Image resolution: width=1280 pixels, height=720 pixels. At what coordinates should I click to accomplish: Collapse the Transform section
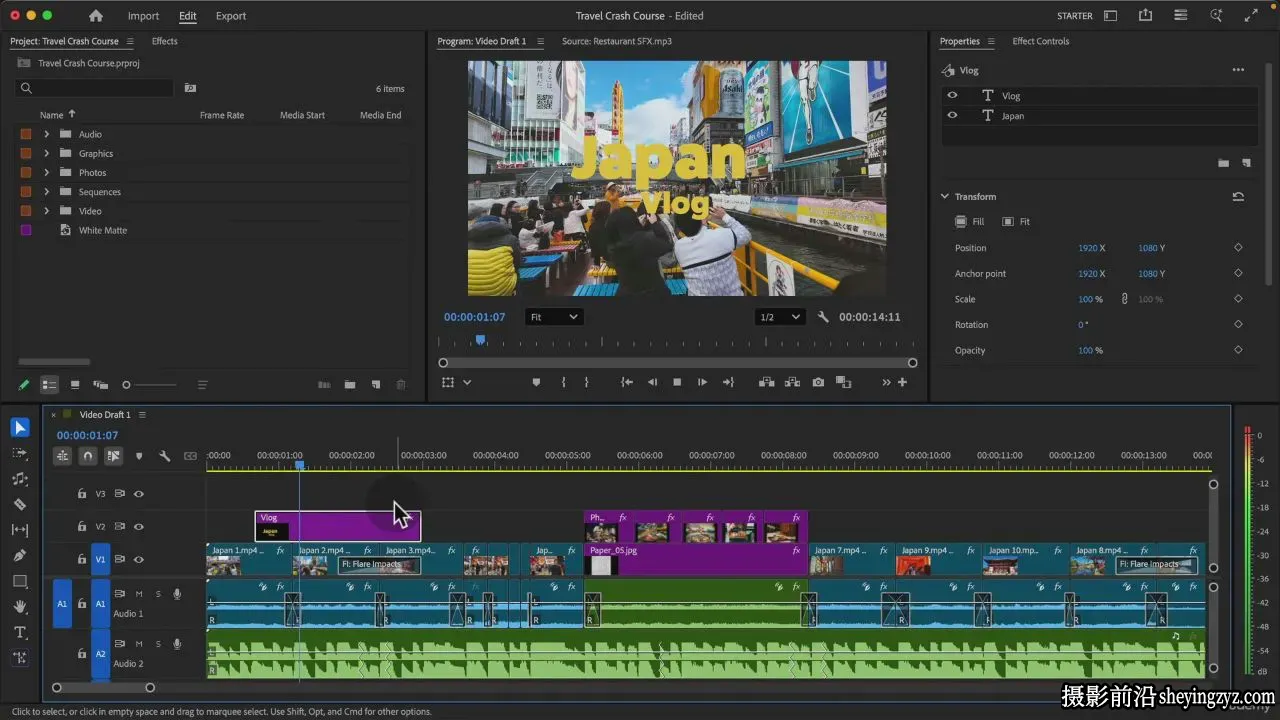click(x=945, y=197)
